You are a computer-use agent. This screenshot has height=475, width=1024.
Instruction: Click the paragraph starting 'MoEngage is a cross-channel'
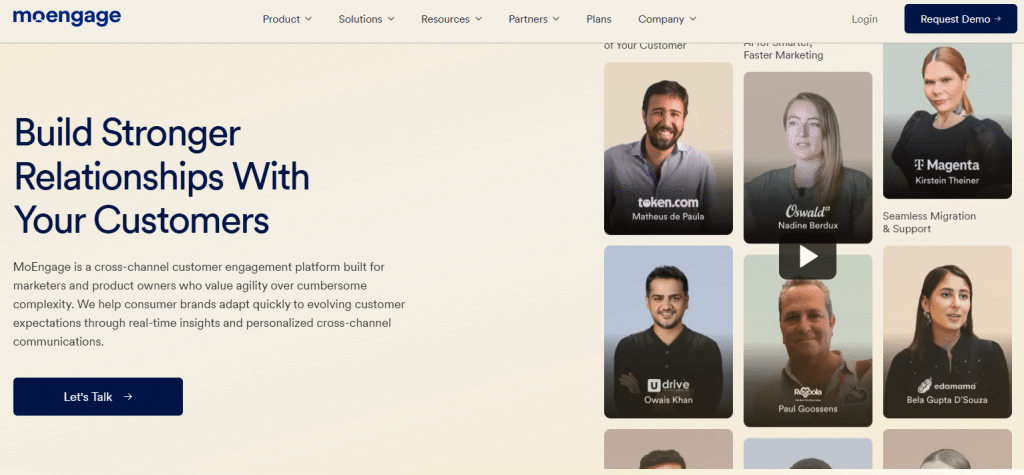coord(209,304)
